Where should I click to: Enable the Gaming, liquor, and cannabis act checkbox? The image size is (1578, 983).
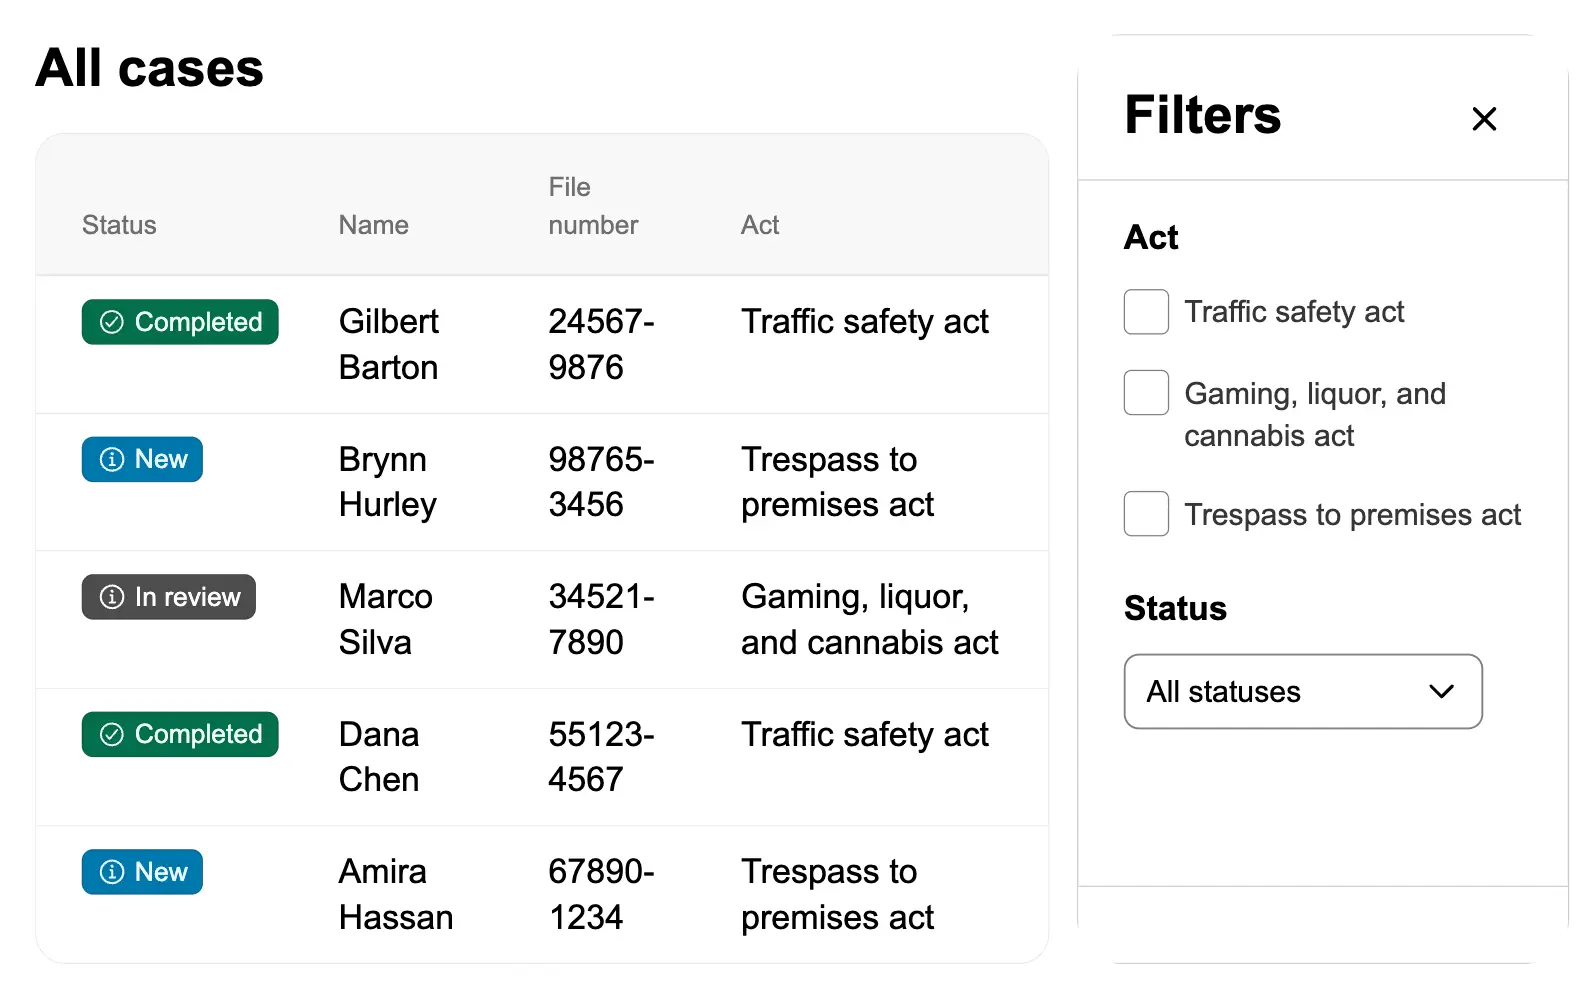point(1146,393)
